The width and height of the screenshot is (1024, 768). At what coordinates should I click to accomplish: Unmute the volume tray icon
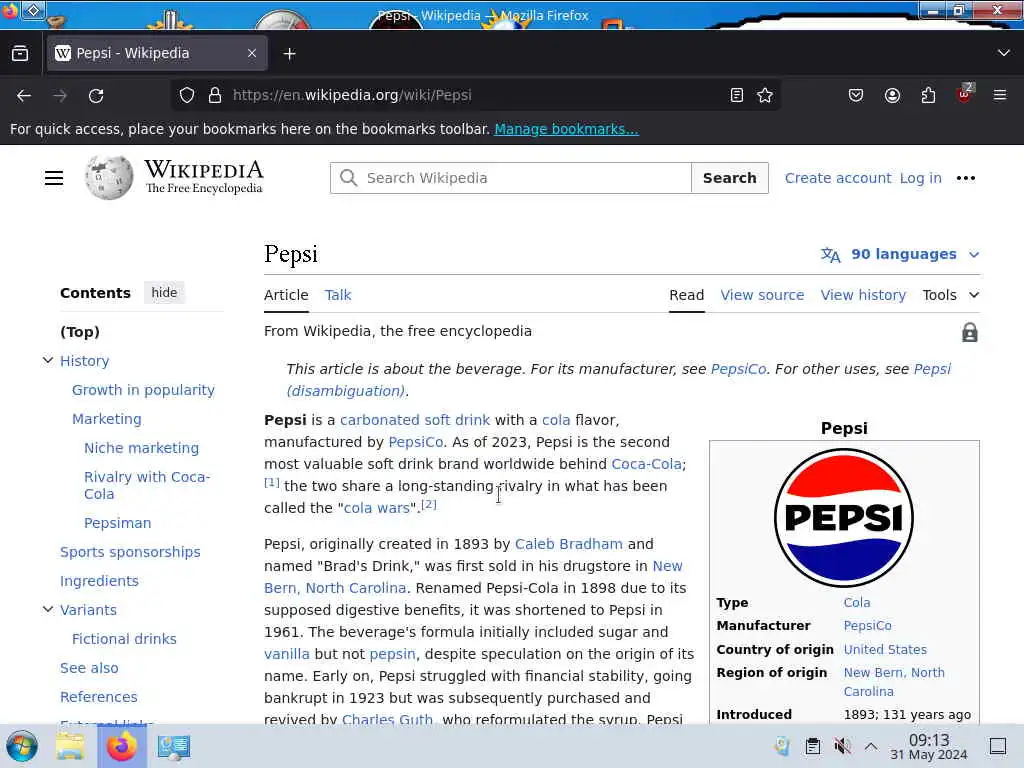coord(842,746)
